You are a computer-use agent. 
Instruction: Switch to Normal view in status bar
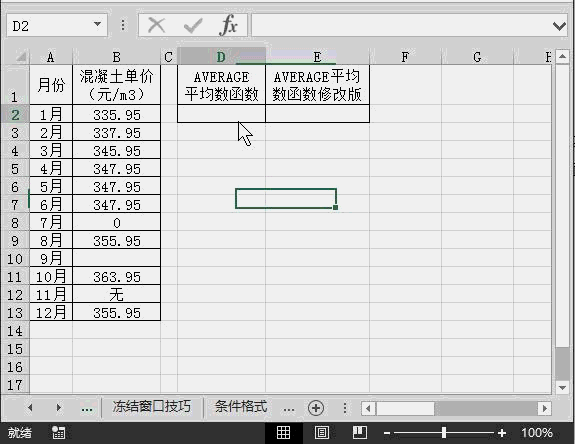click(x=283, y=433)
